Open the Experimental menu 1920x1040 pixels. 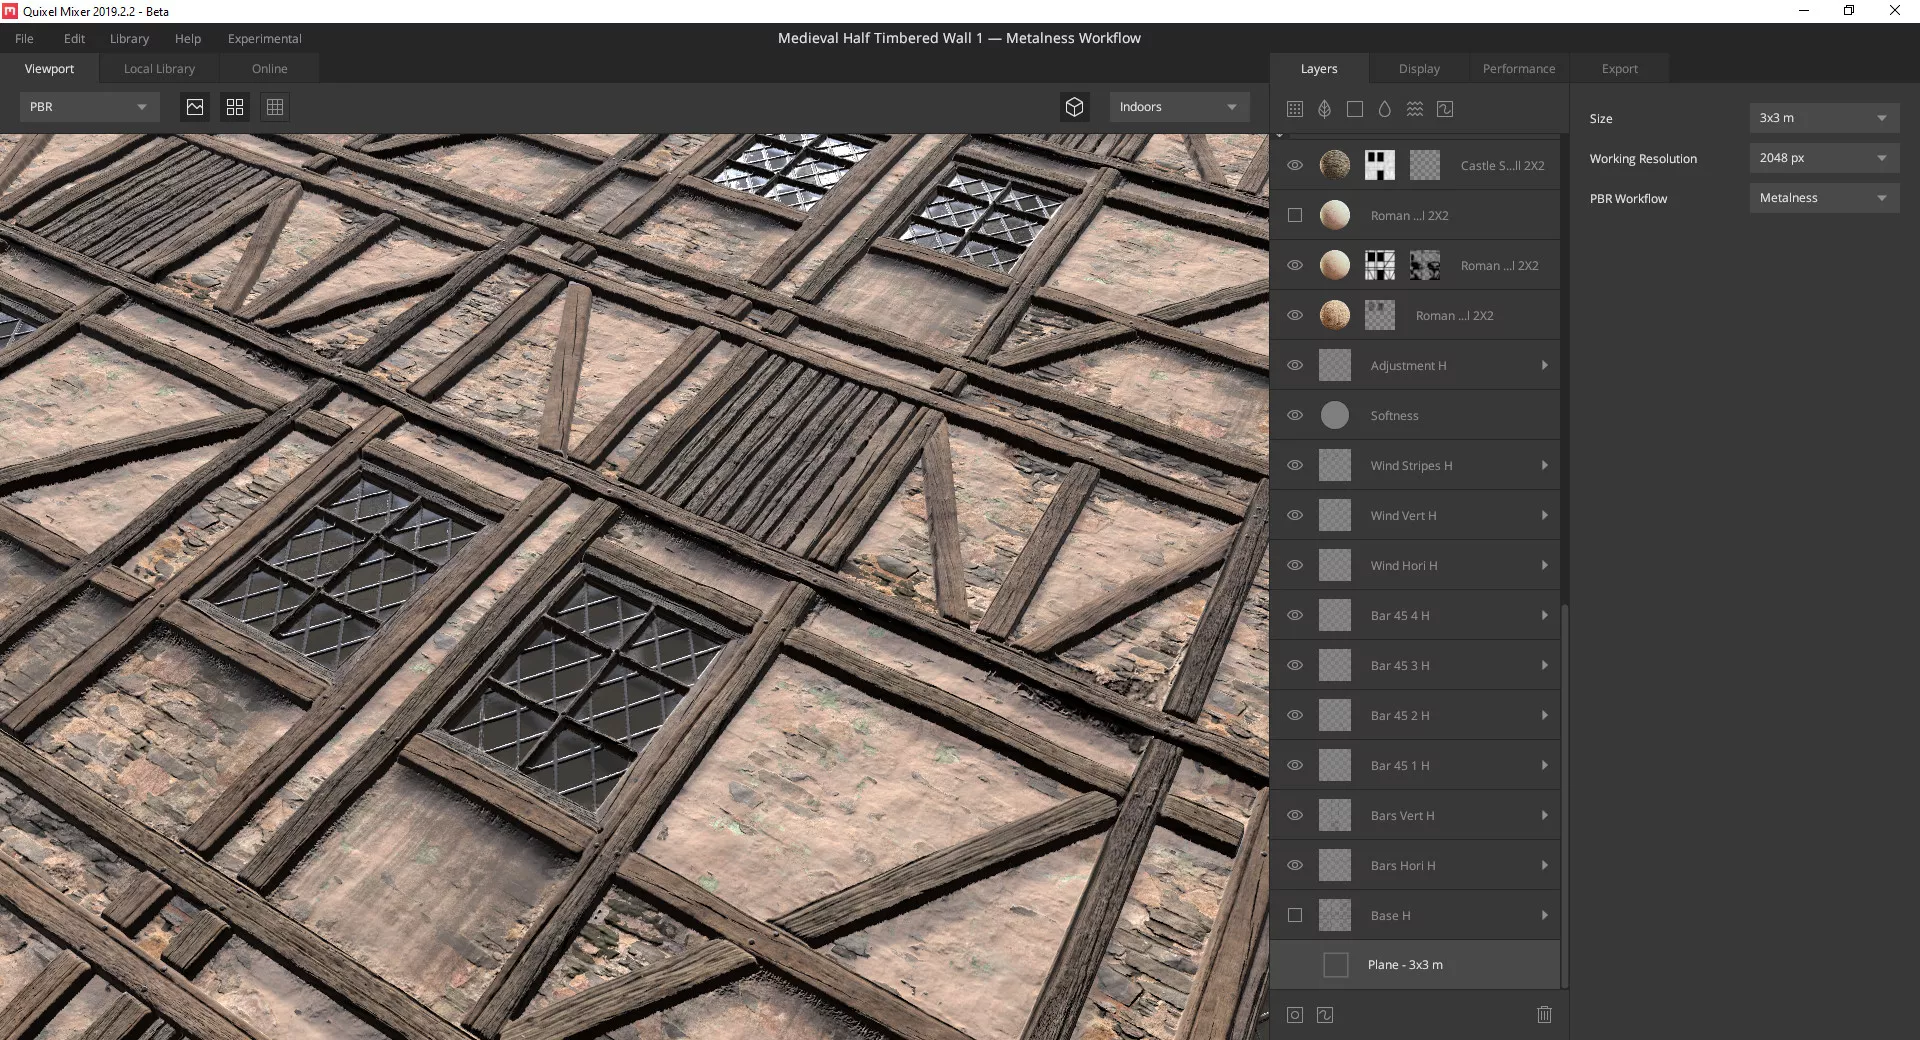(x=264, y=39)
